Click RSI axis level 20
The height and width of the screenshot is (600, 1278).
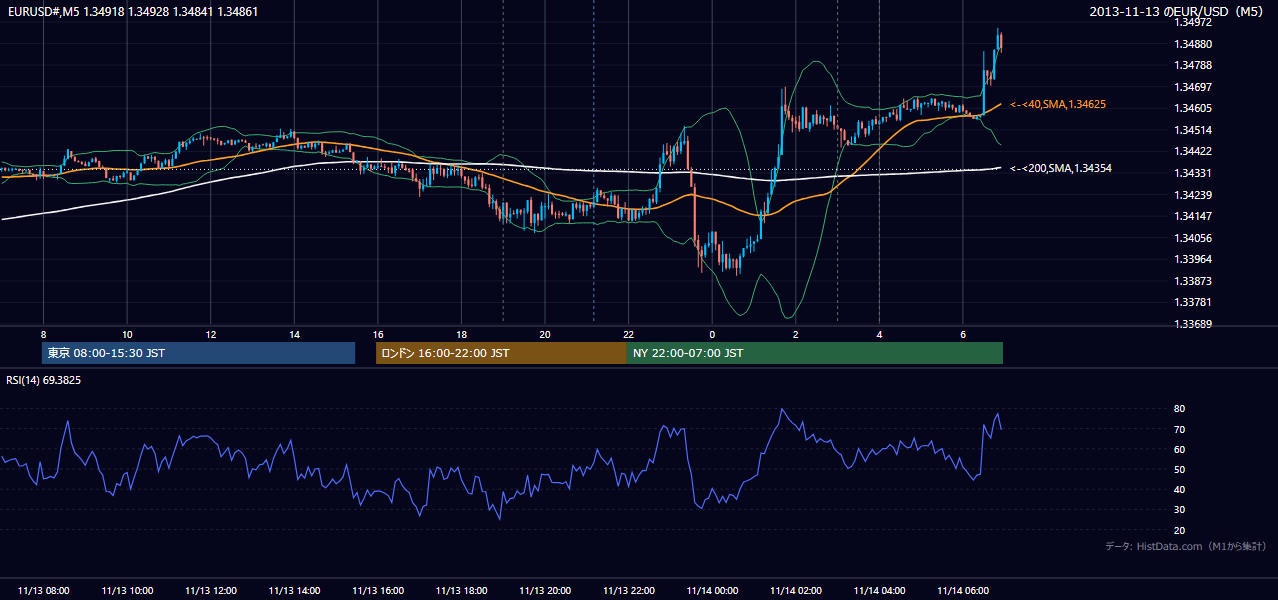pyautogui.click(x=1180, y=530)
